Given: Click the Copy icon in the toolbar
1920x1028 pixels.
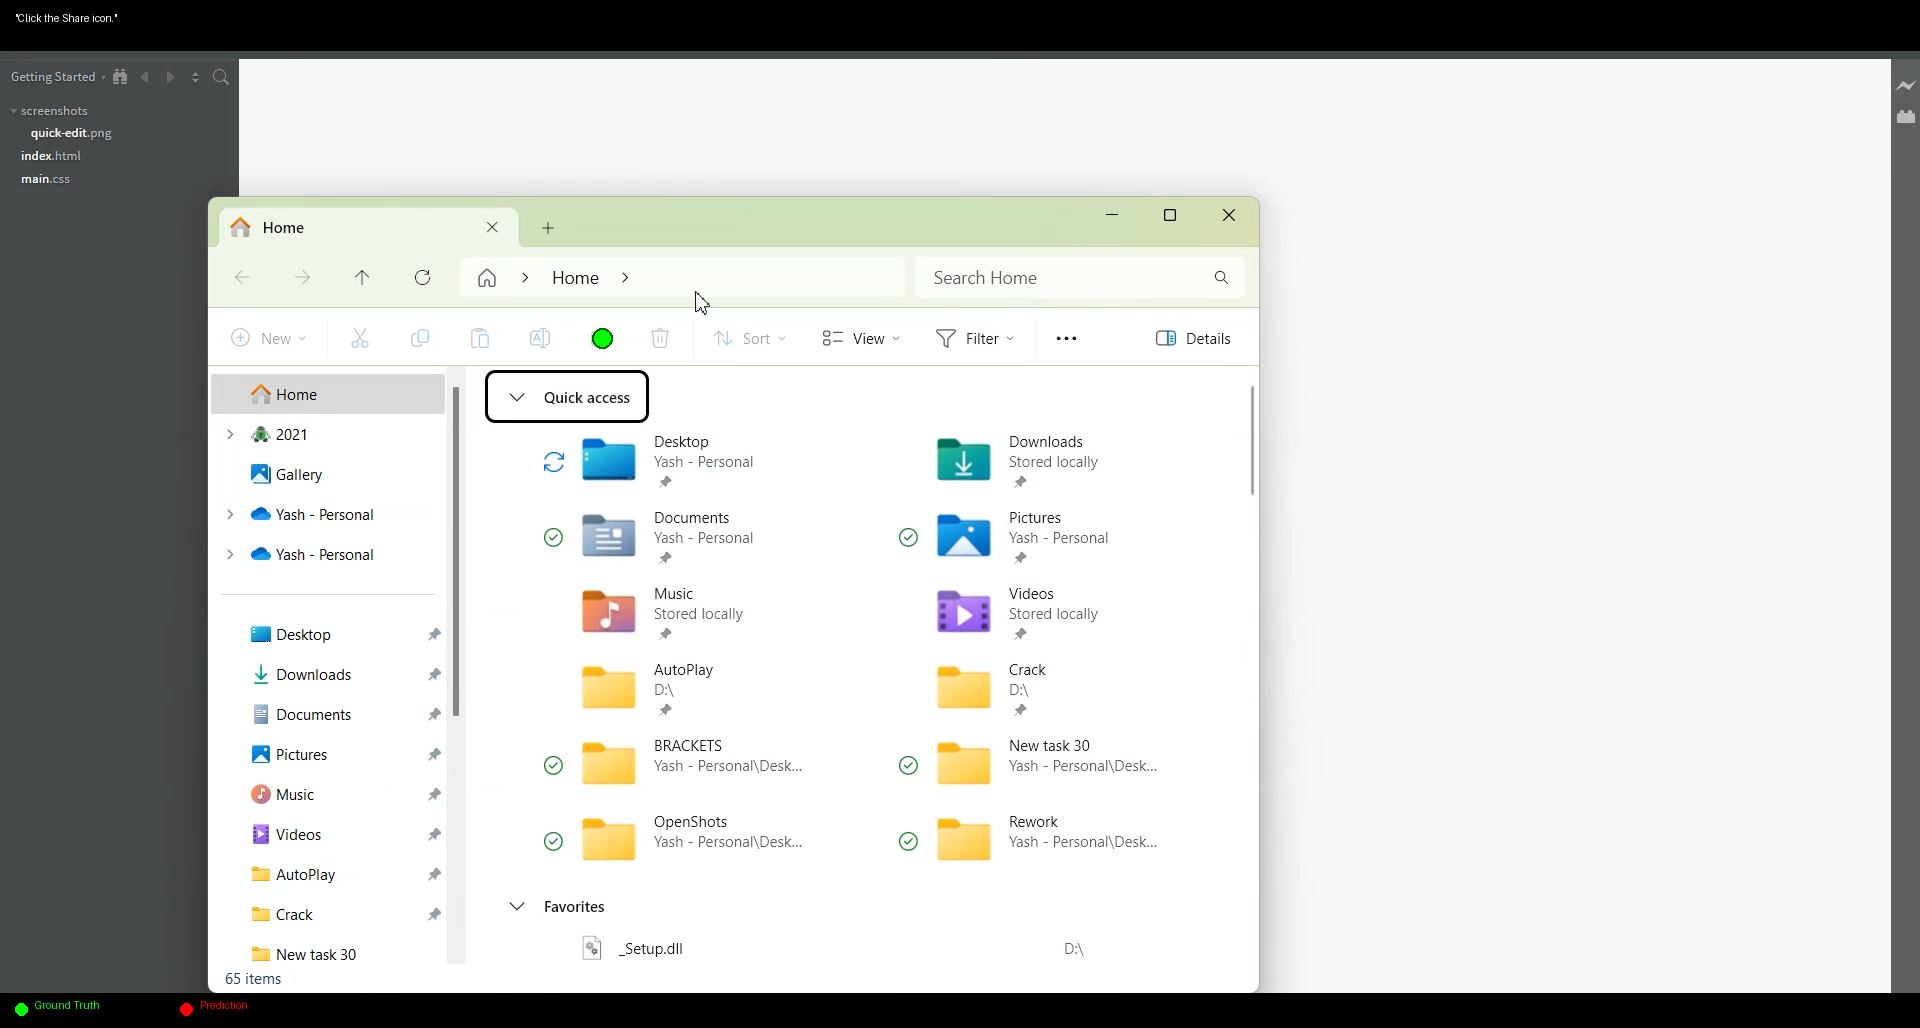Looking at the screenshot, I should click(x=420, y=339).
